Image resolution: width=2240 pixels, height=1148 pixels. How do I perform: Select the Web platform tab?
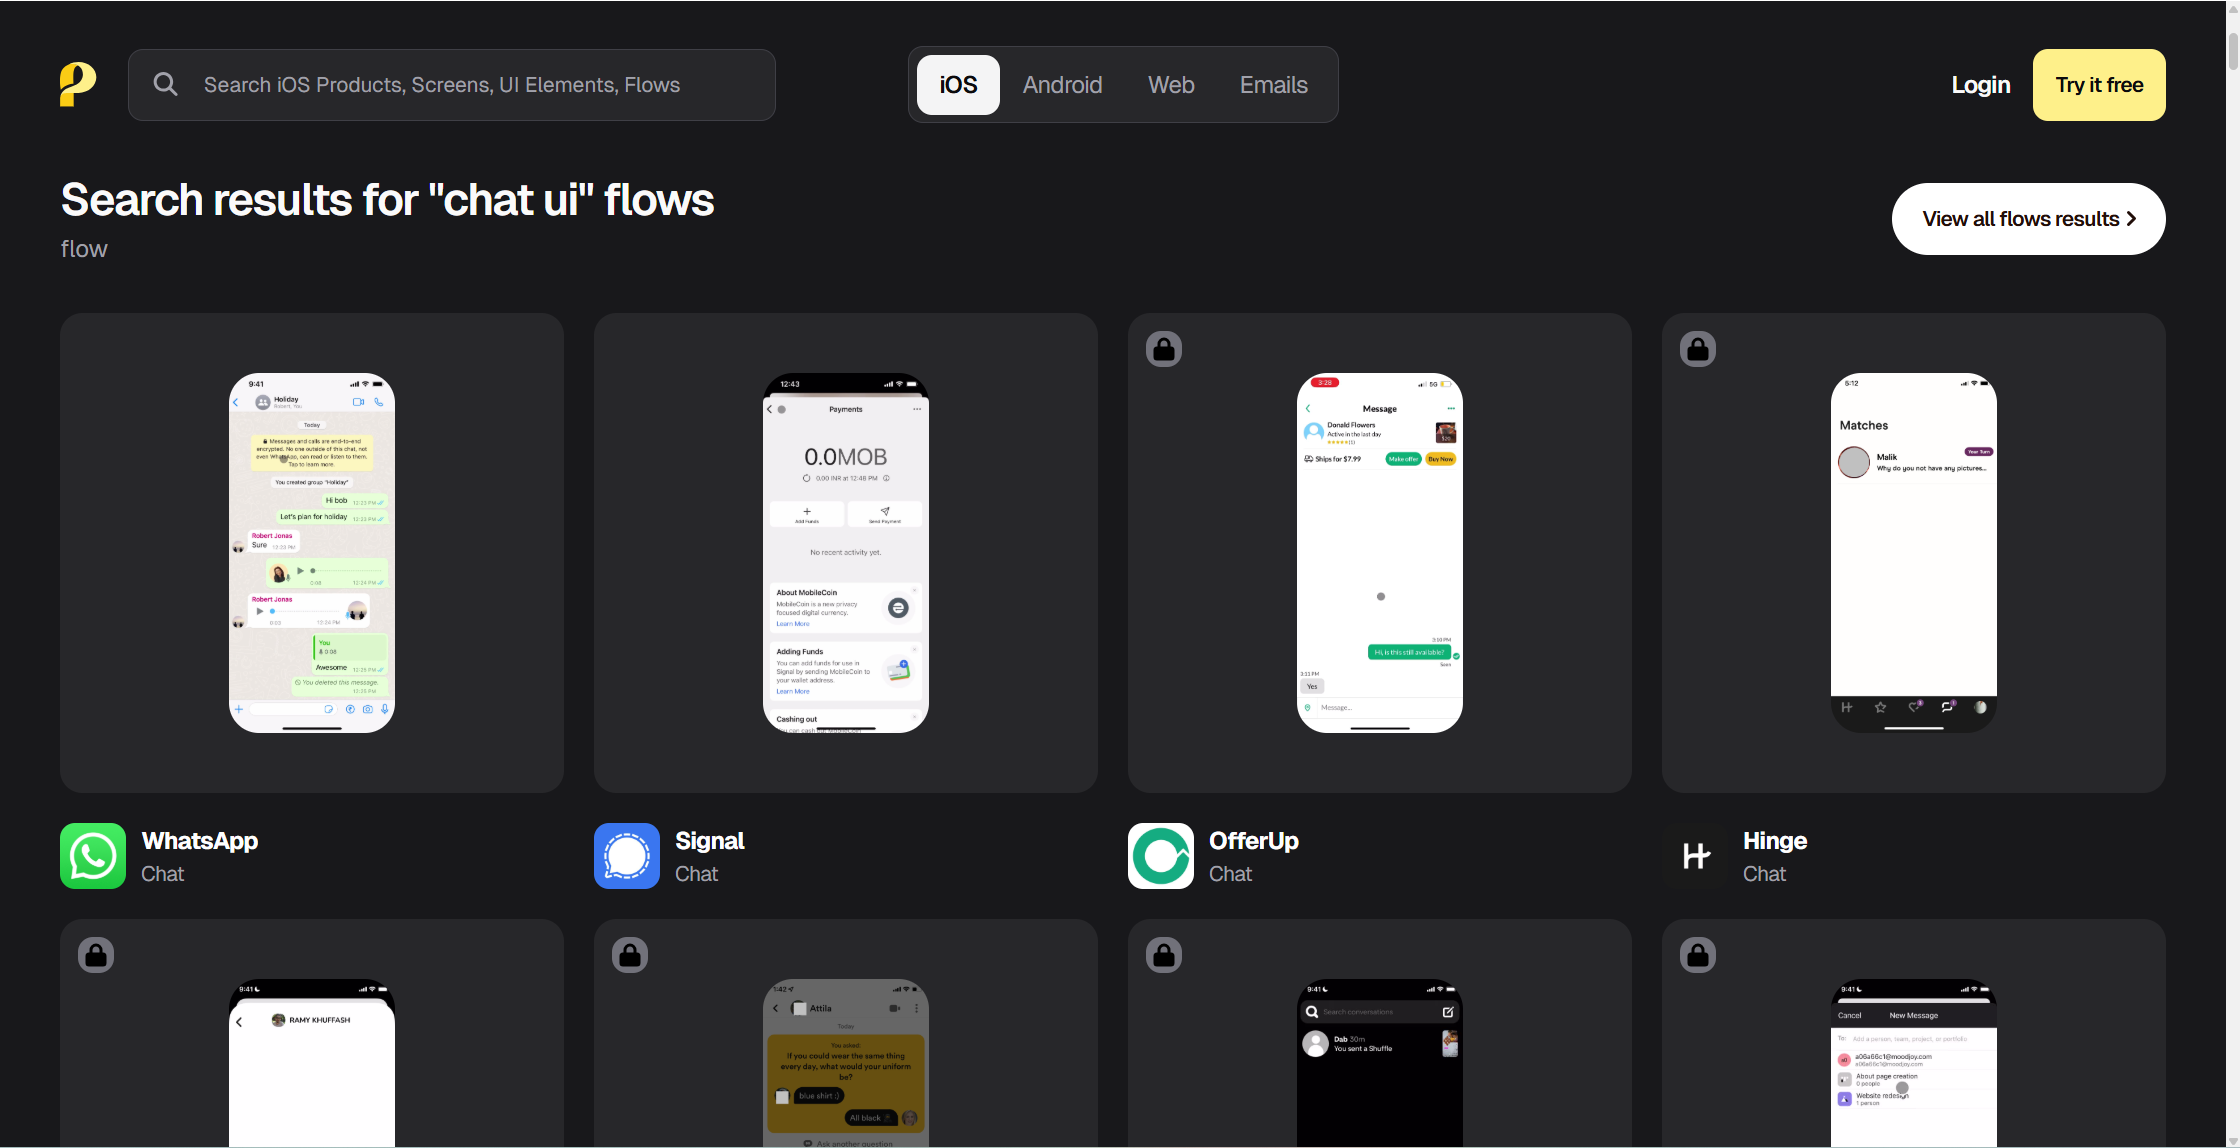[1171, 85]
